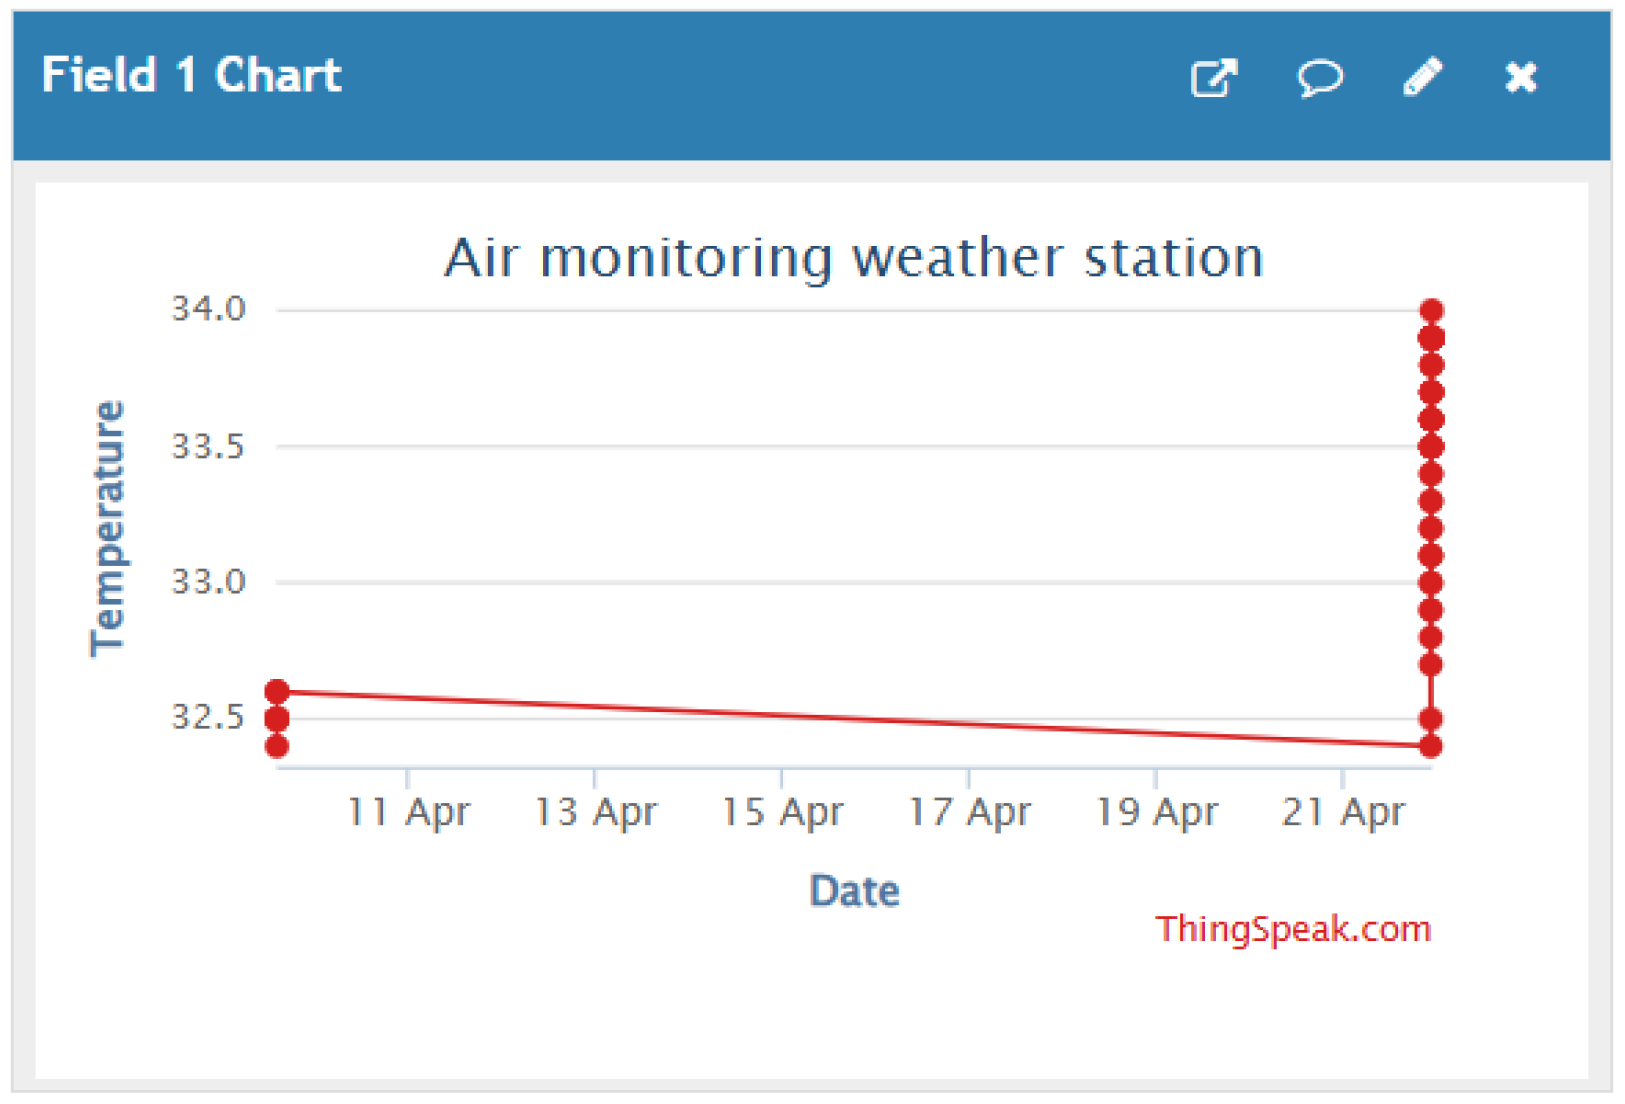Click the "Temperature" y-axis label
The image size is (1625, 1104).
(x=107, y=528)
